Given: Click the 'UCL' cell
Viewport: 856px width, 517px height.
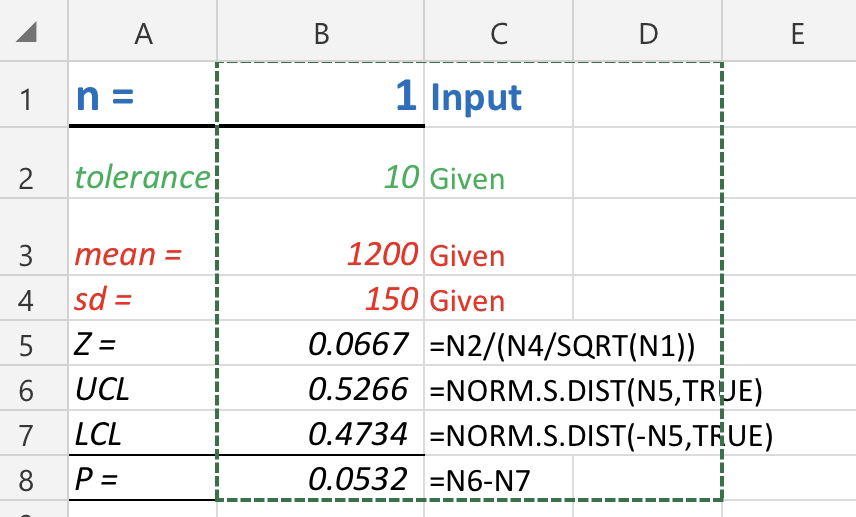Looking at the screenshot, I should pos(142,388).
